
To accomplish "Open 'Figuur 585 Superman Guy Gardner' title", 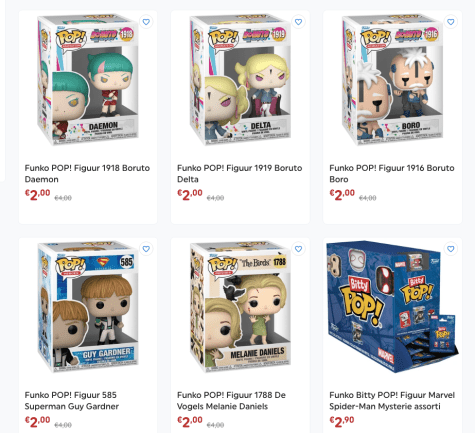I will pos(72,400).
